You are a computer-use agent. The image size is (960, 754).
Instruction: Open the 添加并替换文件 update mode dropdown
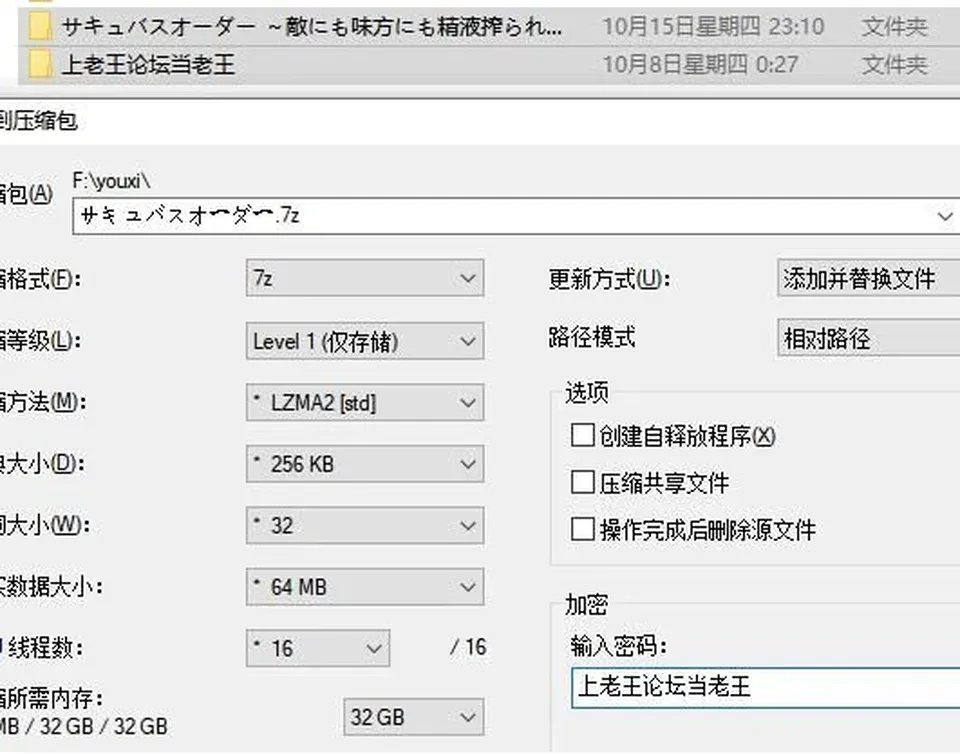tap(869, 278)
